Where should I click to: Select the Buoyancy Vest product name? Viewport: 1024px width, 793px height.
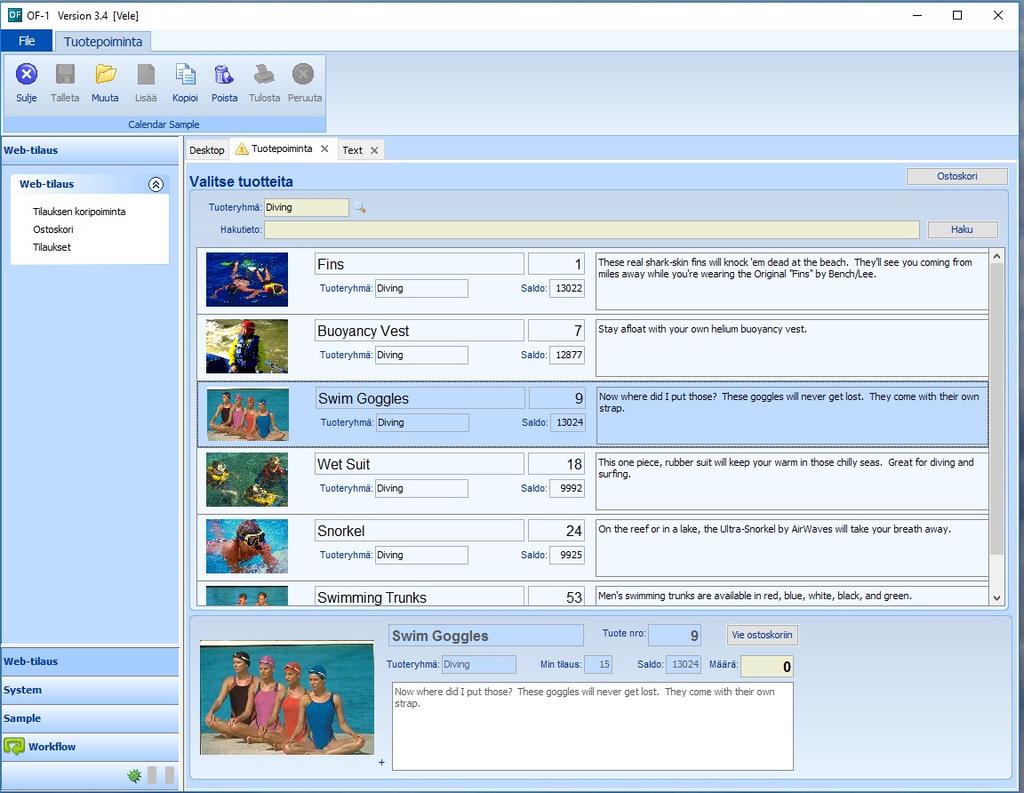419,331
